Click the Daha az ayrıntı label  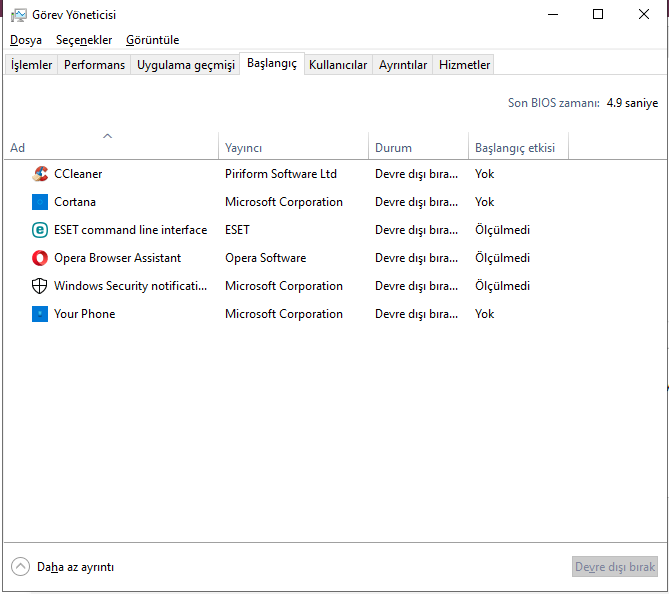point(76,567)
